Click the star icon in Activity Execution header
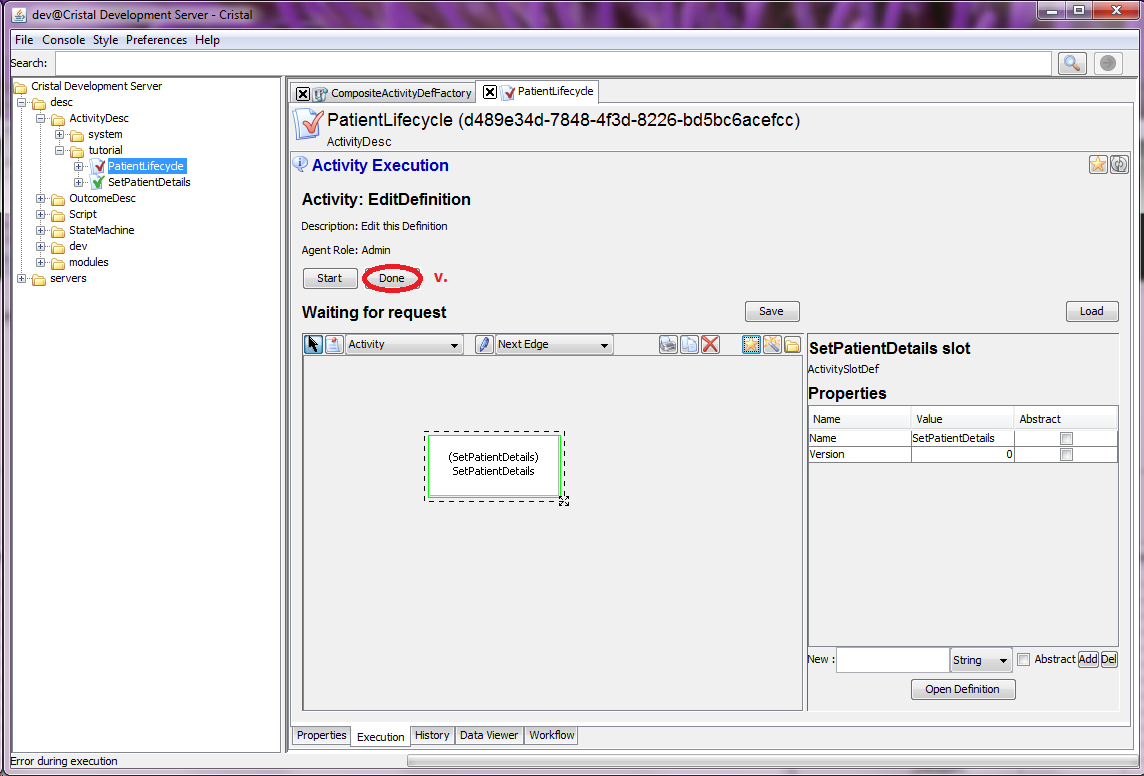1144x776 pixels. 1098,165
